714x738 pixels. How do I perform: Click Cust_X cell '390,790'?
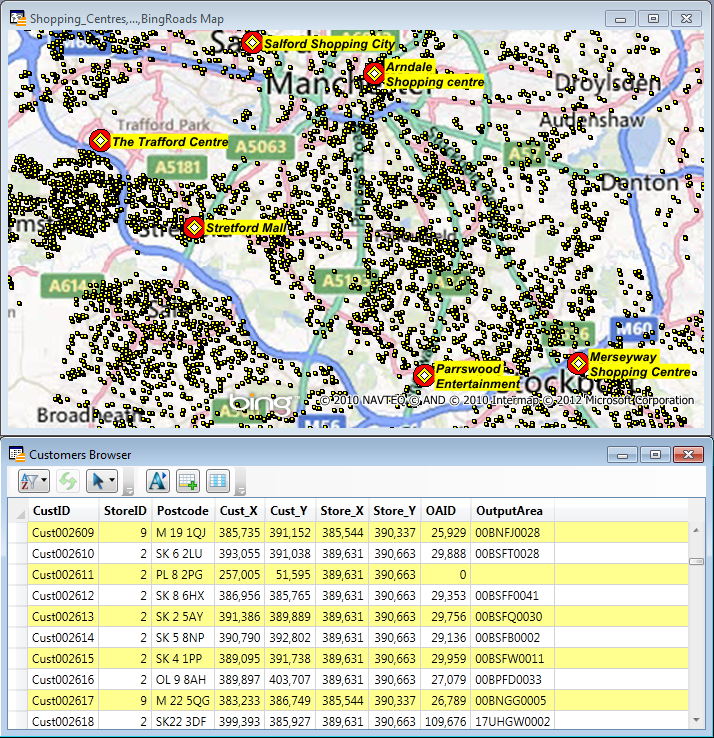239,637
